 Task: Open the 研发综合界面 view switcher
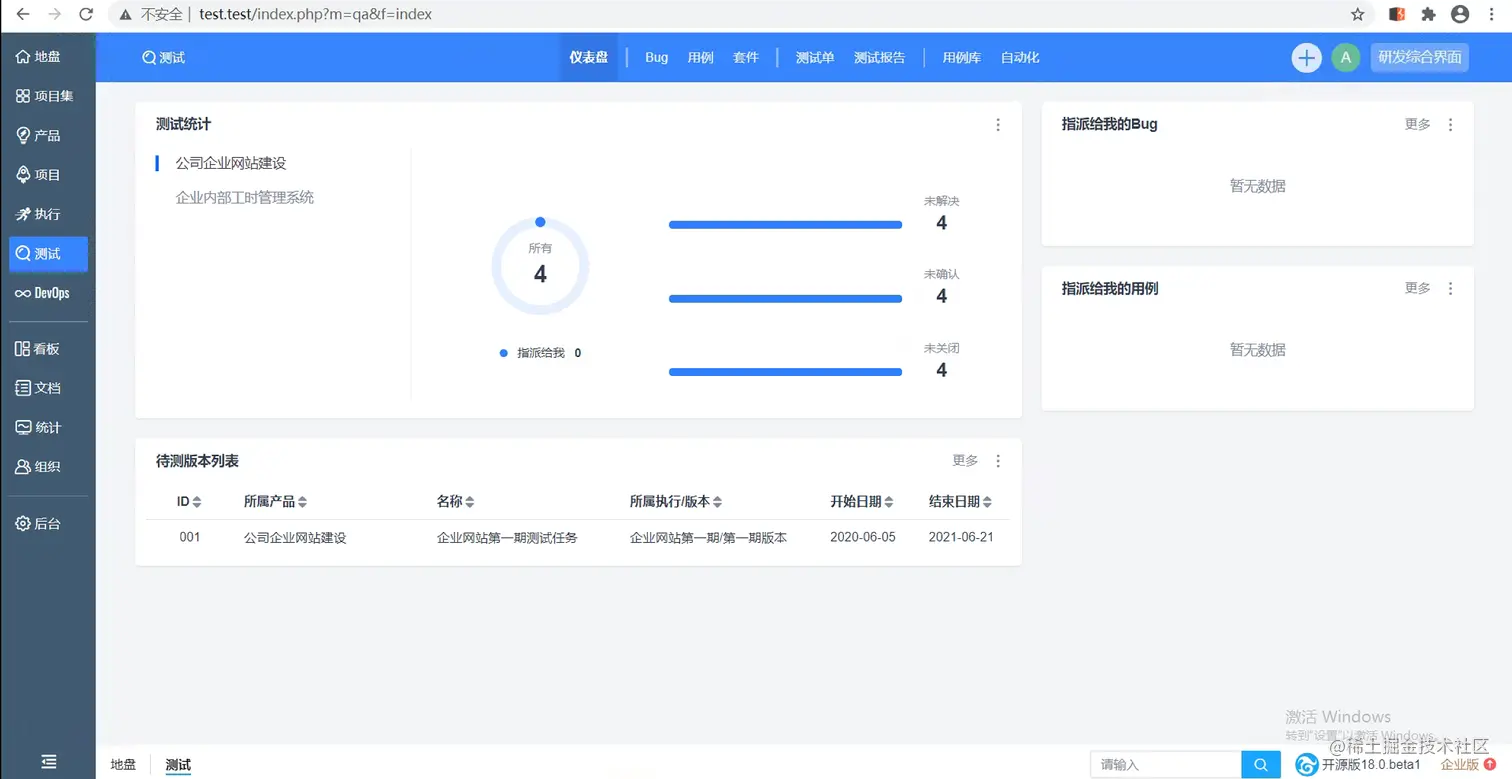1420,58
